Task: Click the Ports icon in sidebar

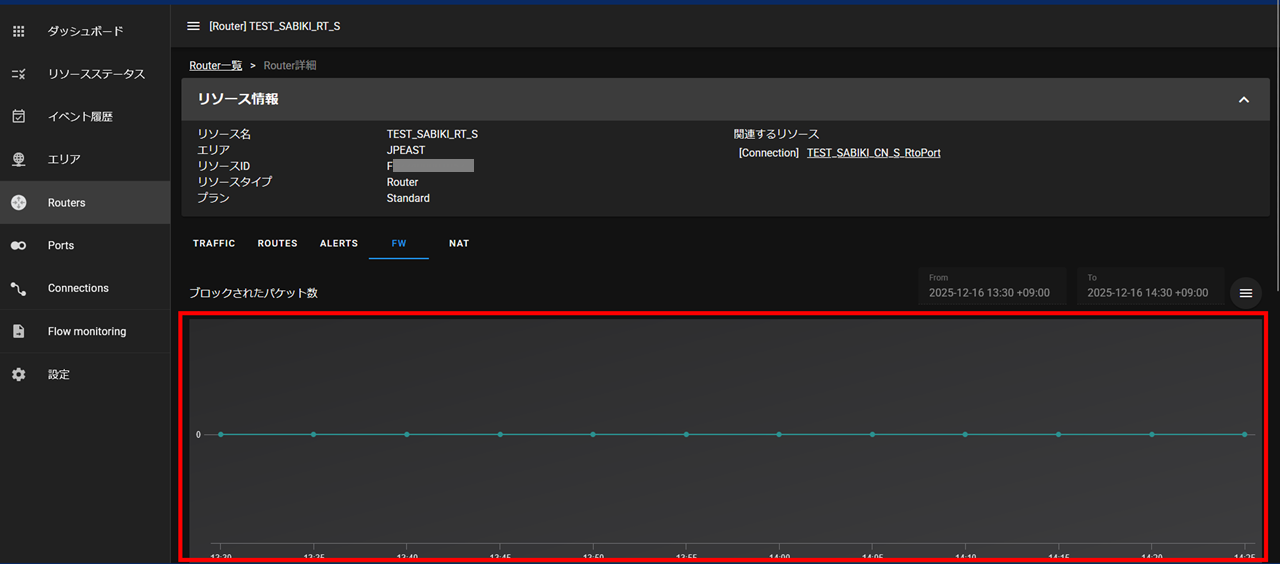Action: tap(18, 246)
